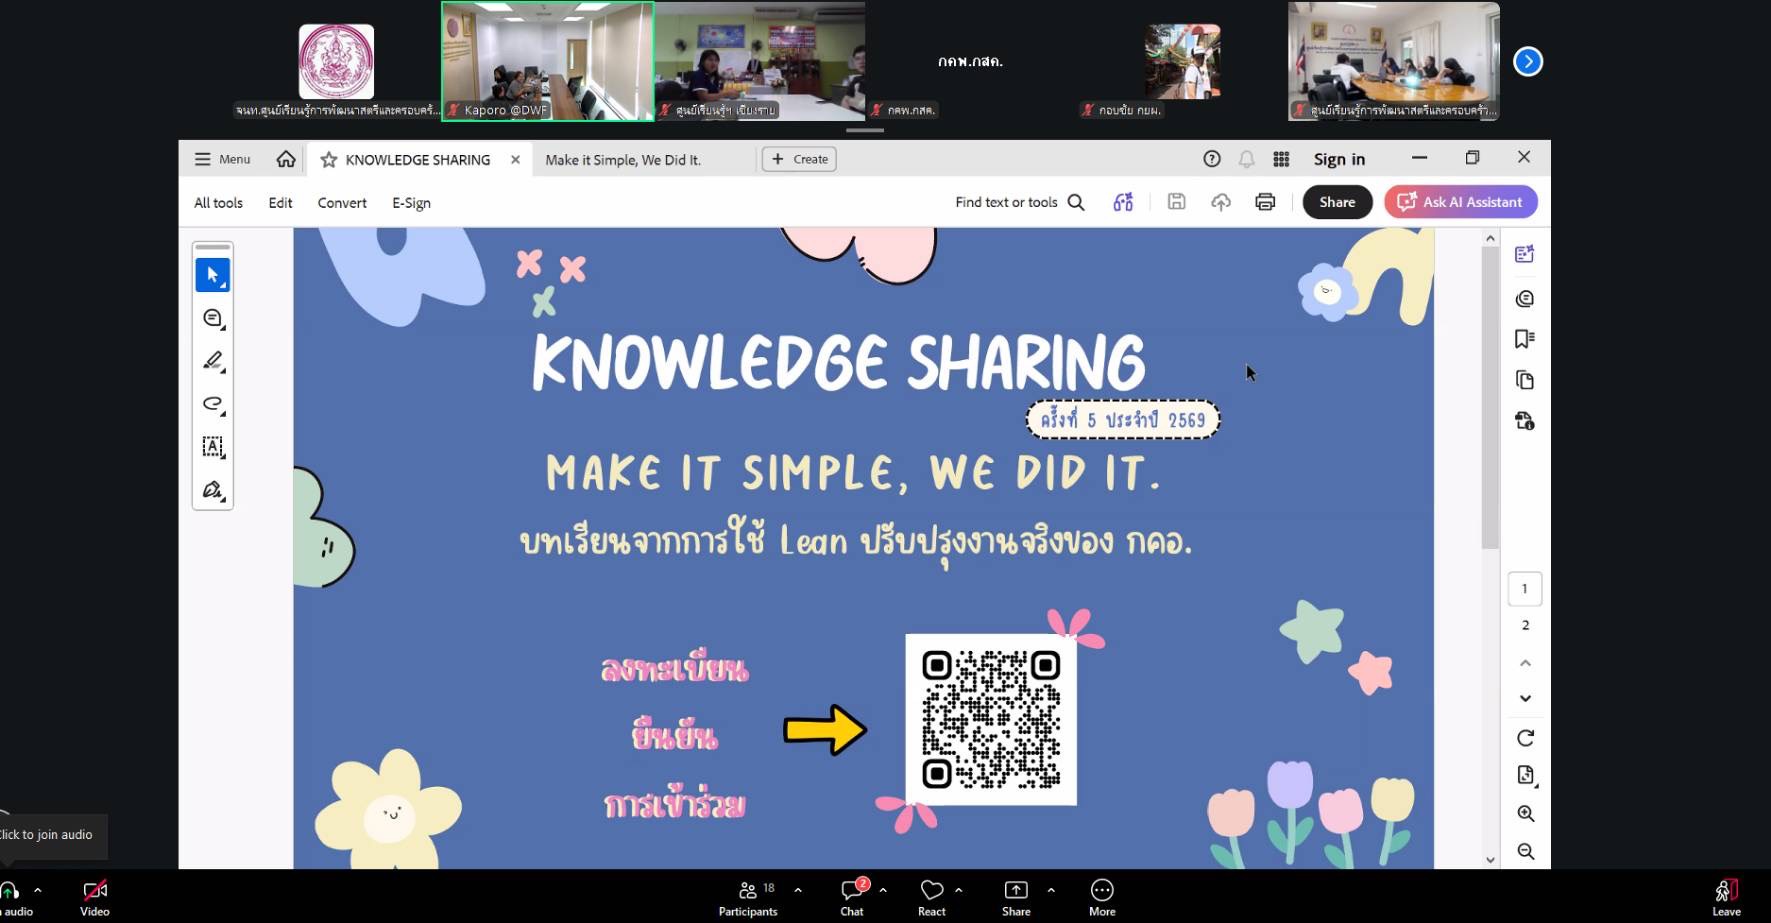Open the page thumbnails panel
The width and height of the screenshot is (1771, 923).
pos(1525,380)
